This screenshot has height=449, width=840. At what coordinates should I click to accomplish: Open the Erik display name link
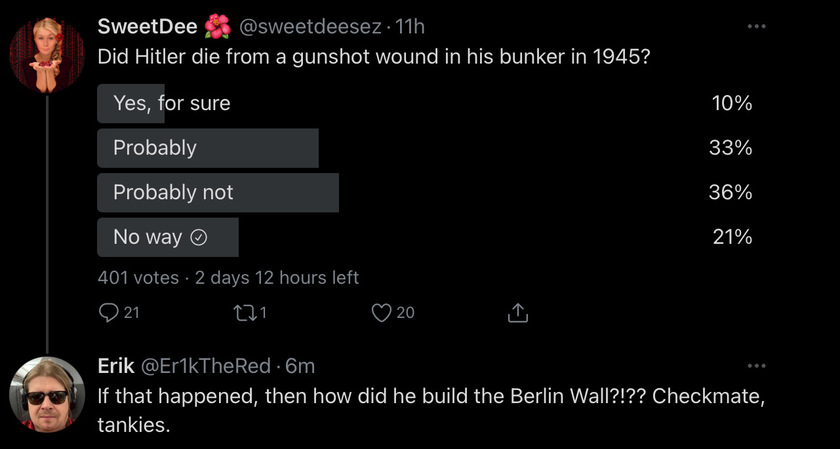click(x=116, y=366)
